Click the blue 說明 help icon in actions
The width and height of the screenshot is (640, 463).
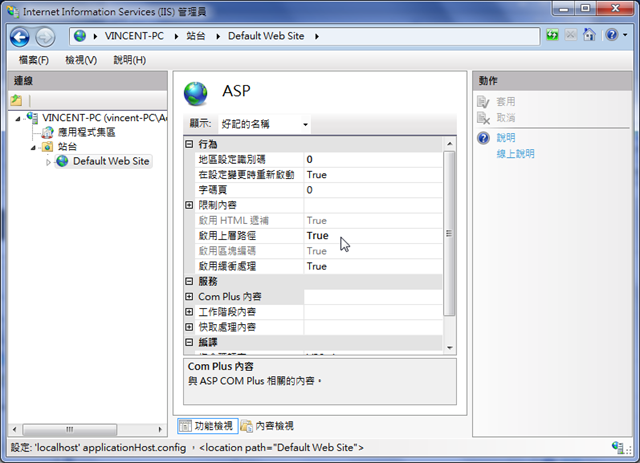483,138
